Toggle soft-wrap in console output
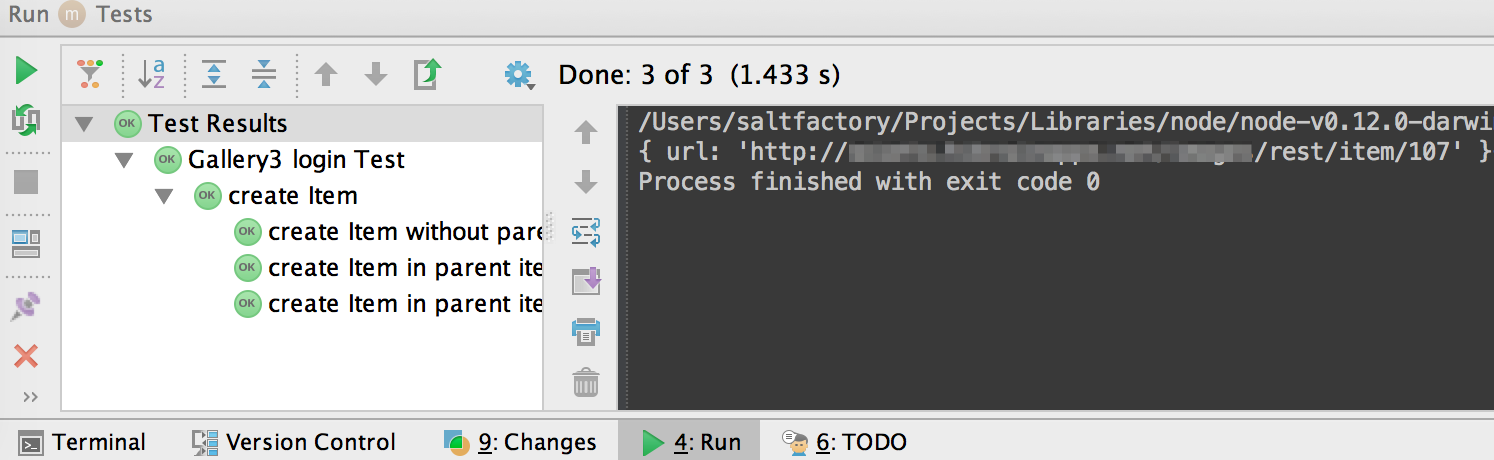 586,232
